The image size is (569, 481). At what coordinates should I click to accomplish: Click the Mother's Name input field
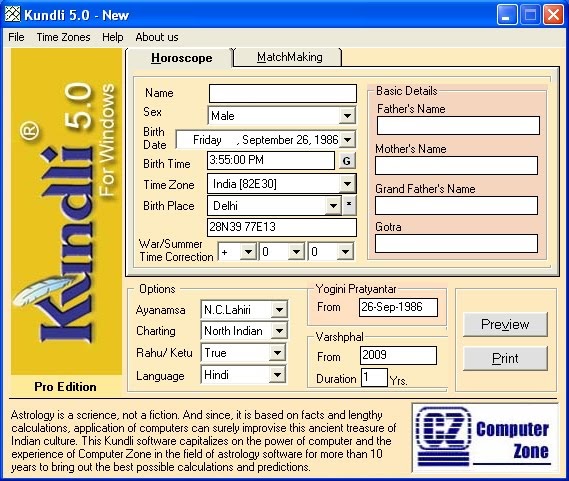pyautogui.click(x=457, y=166)
